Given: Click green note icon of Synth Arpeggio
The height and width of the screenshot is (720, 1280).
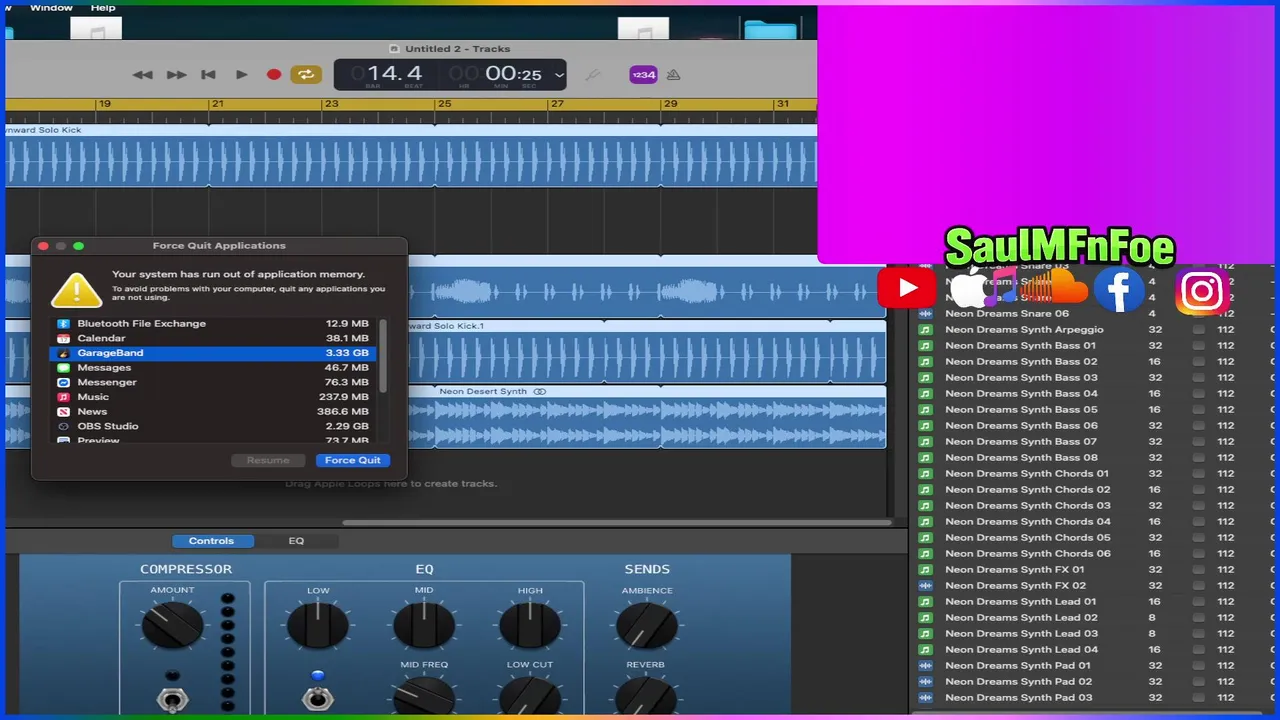Looking at the screenshot, I should (925, 330).
